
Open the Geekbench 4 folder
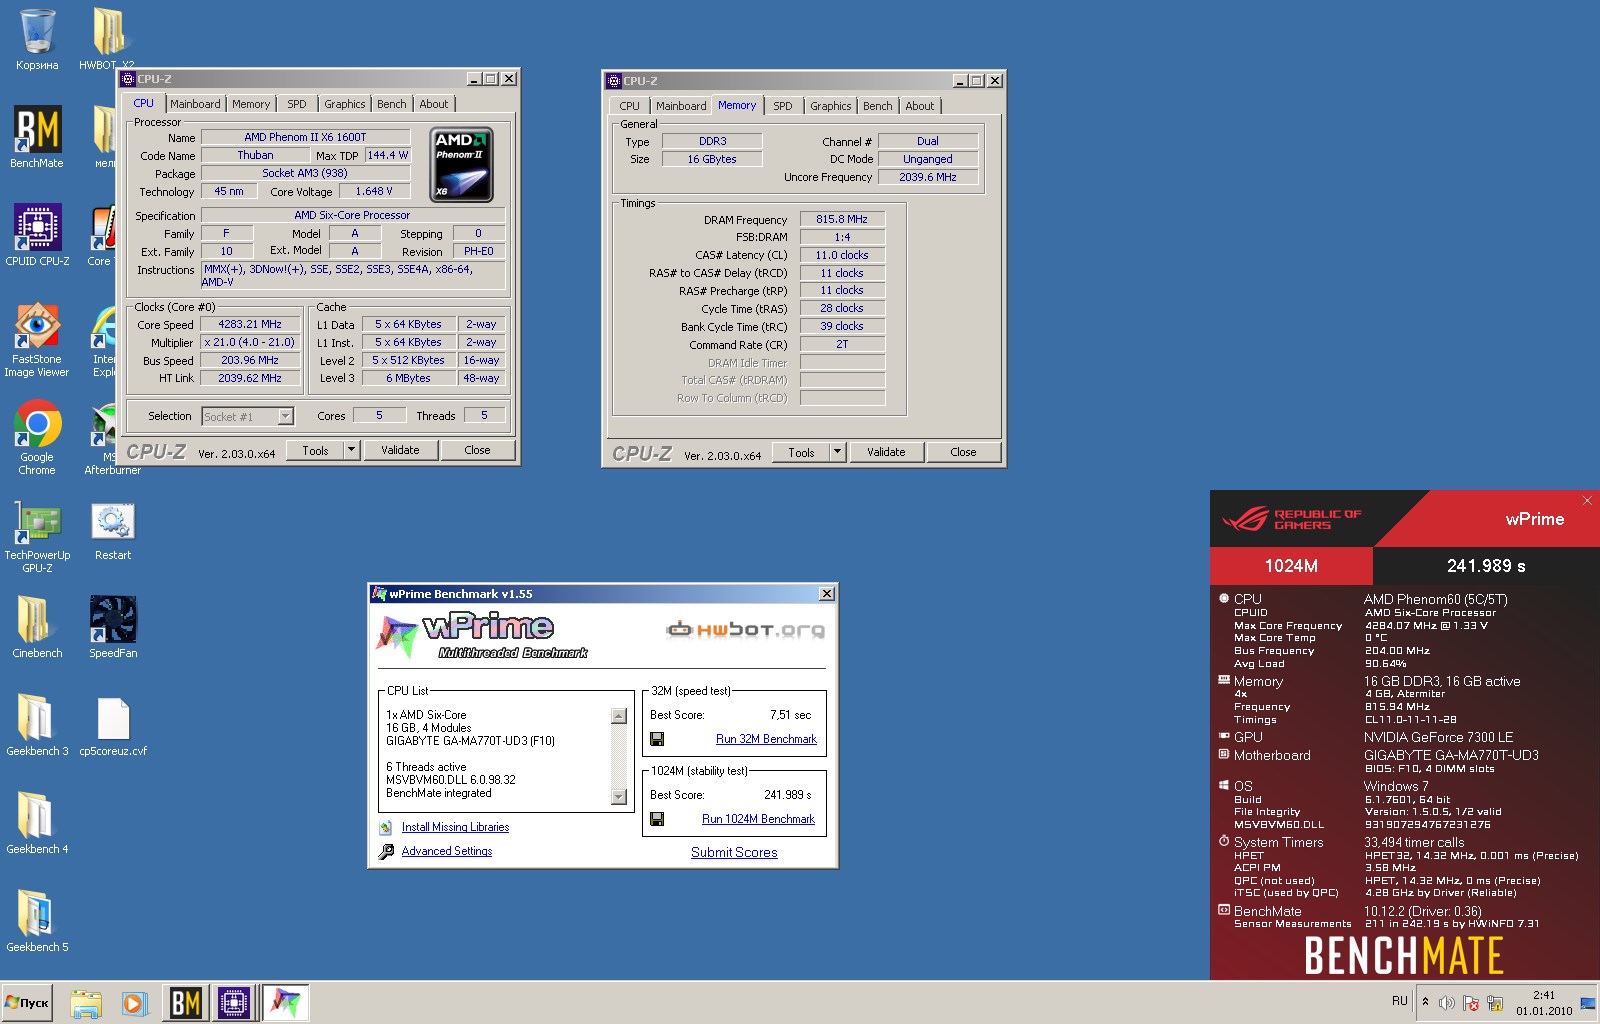pyautogui.click(x=37, y=824)
